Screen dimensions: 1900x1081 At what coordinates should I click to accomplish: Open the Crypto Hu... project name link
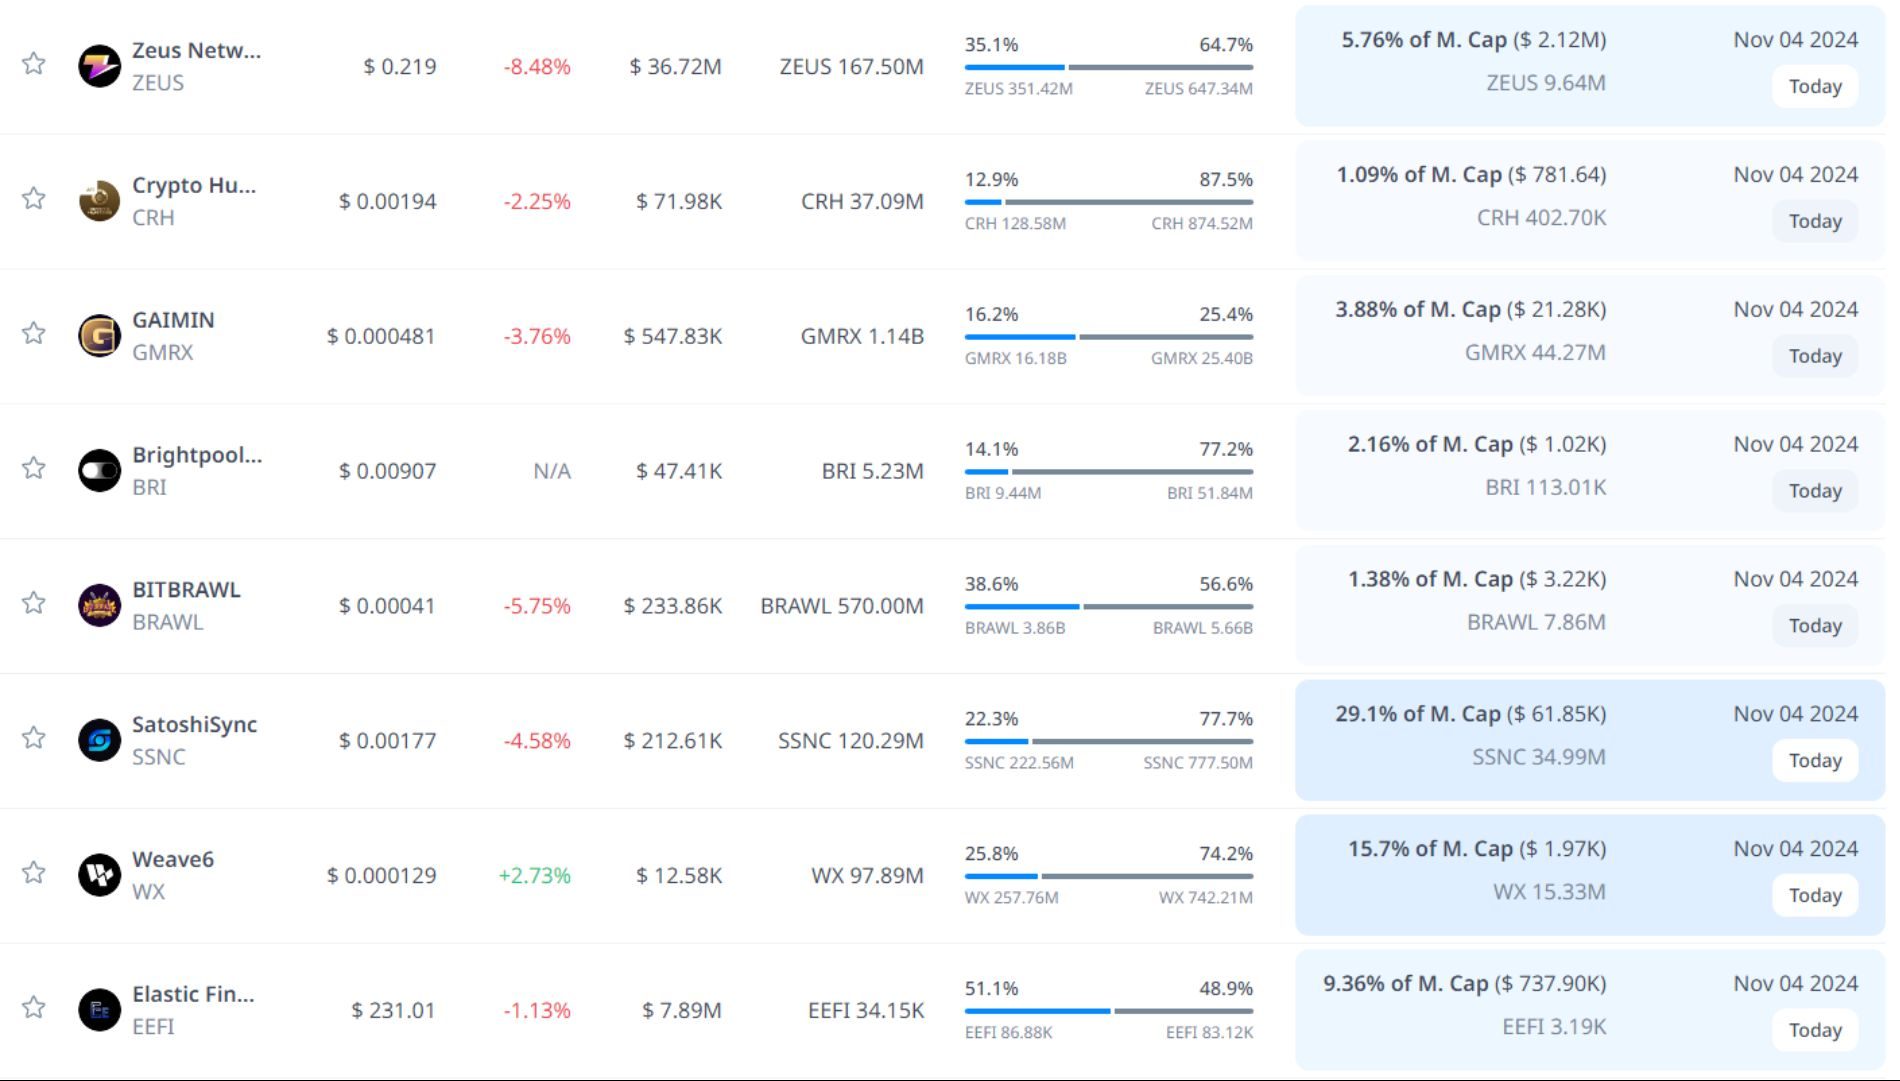coord(194,186)
